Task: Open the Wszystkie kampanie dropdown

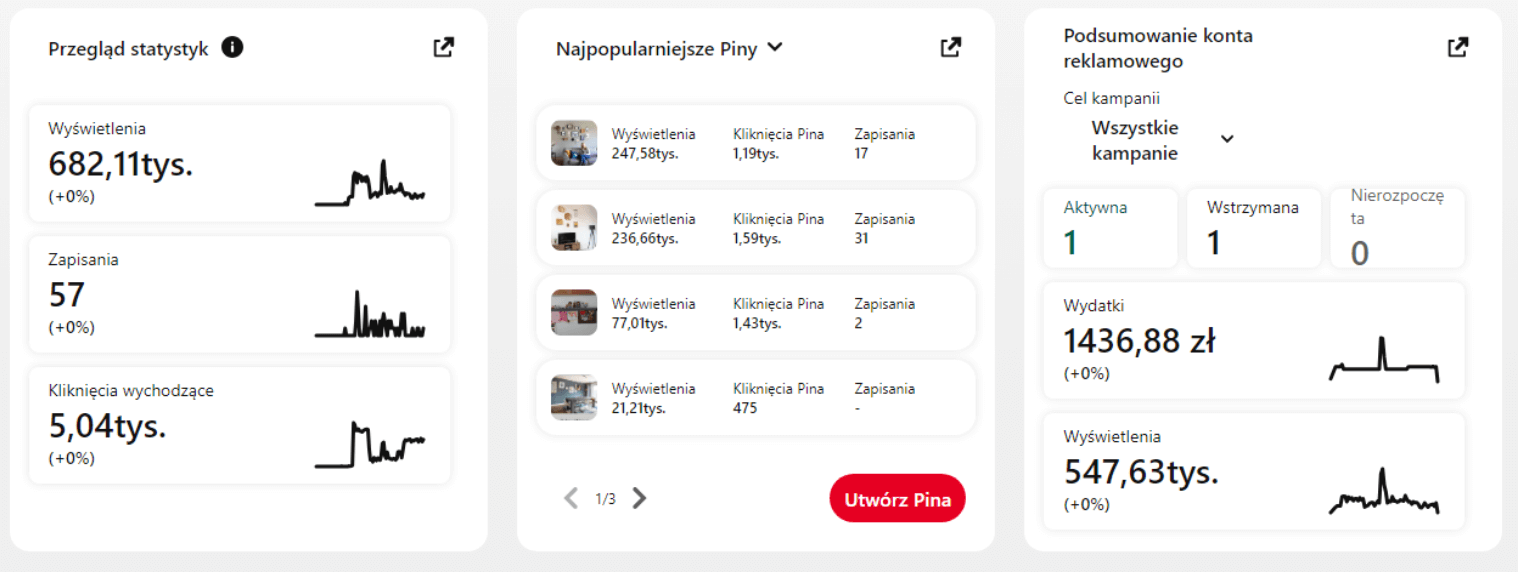Action: pos(1227,139)
